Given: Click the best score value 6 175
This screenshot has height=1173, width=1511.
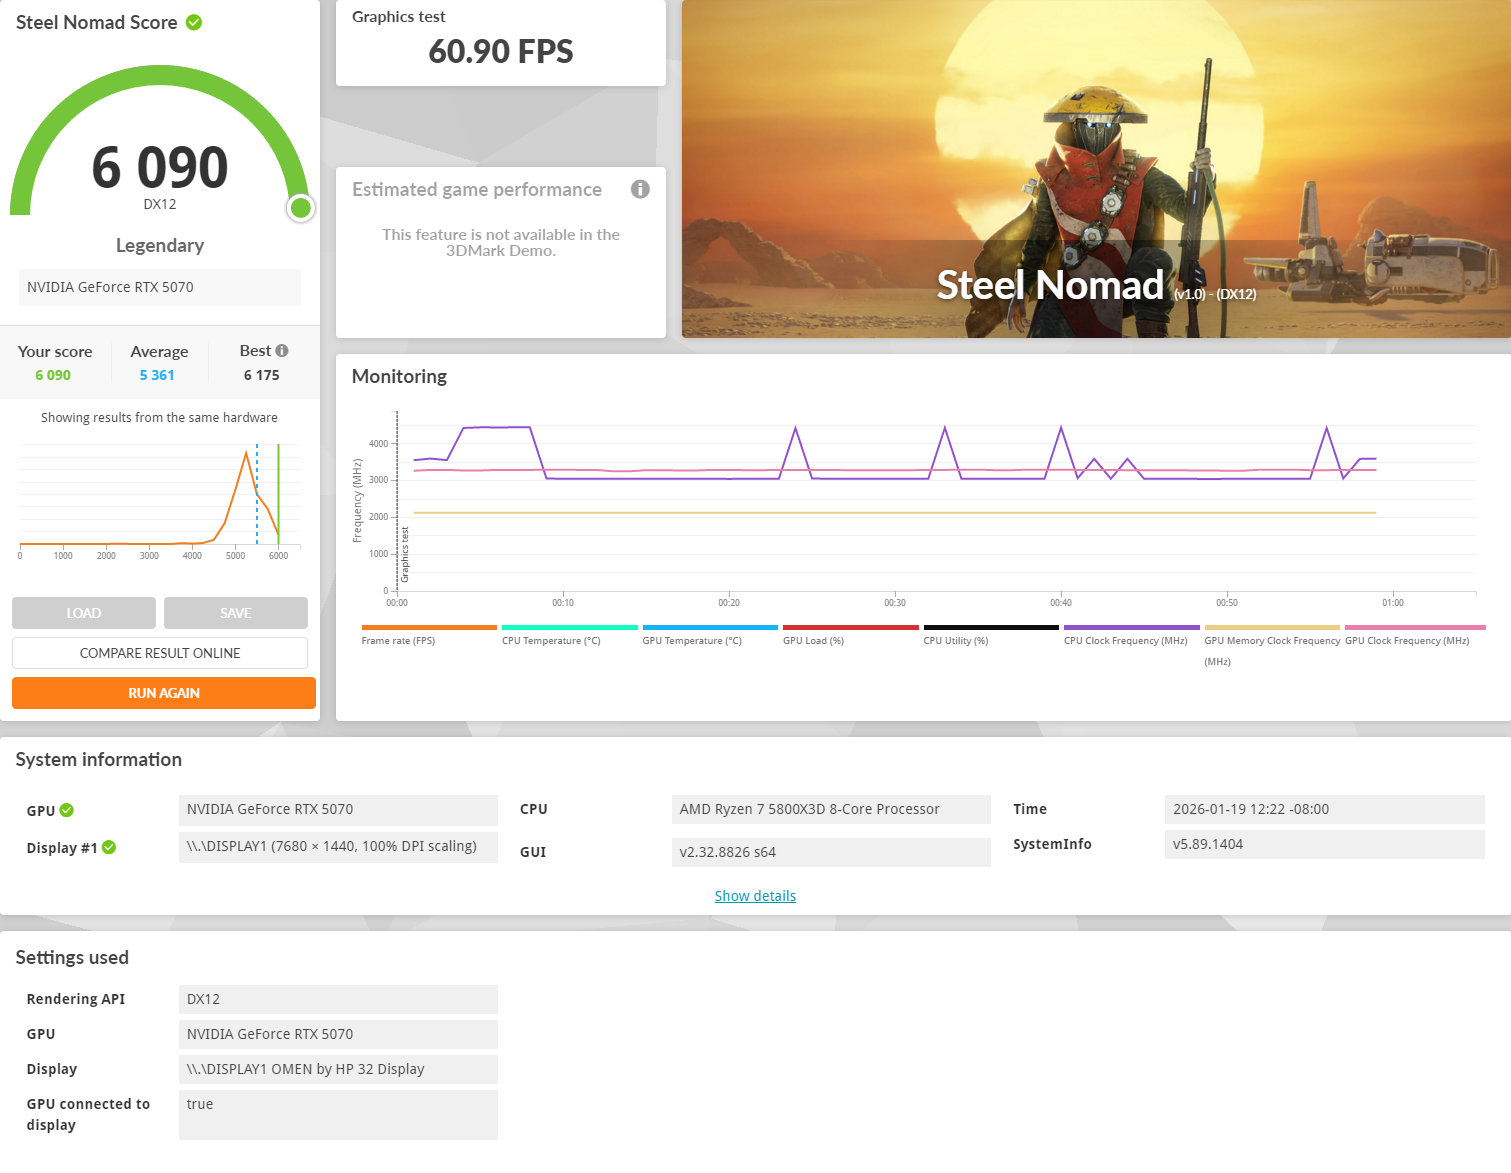Looking at the screenshot, I should click(x=262, y=375).
